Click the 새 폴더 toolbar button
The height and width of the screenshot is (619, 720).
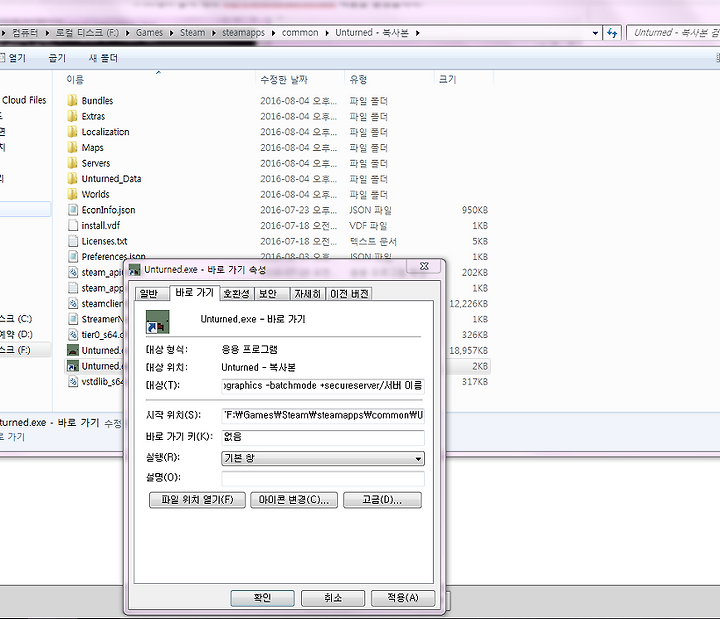103,58
